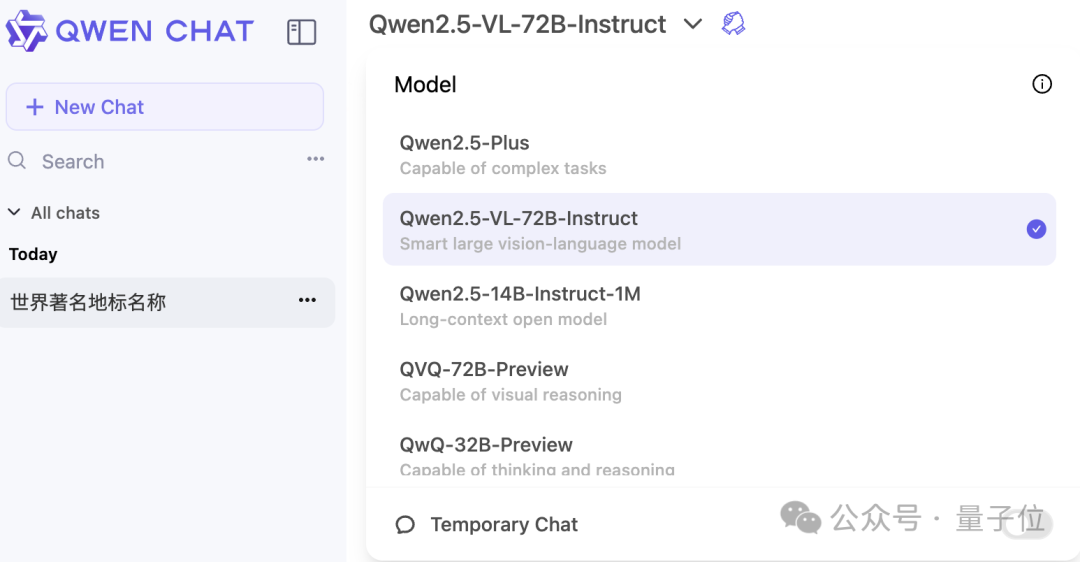
Task: Toggle the Temporary Chat switch
Action: point(1026,524)
